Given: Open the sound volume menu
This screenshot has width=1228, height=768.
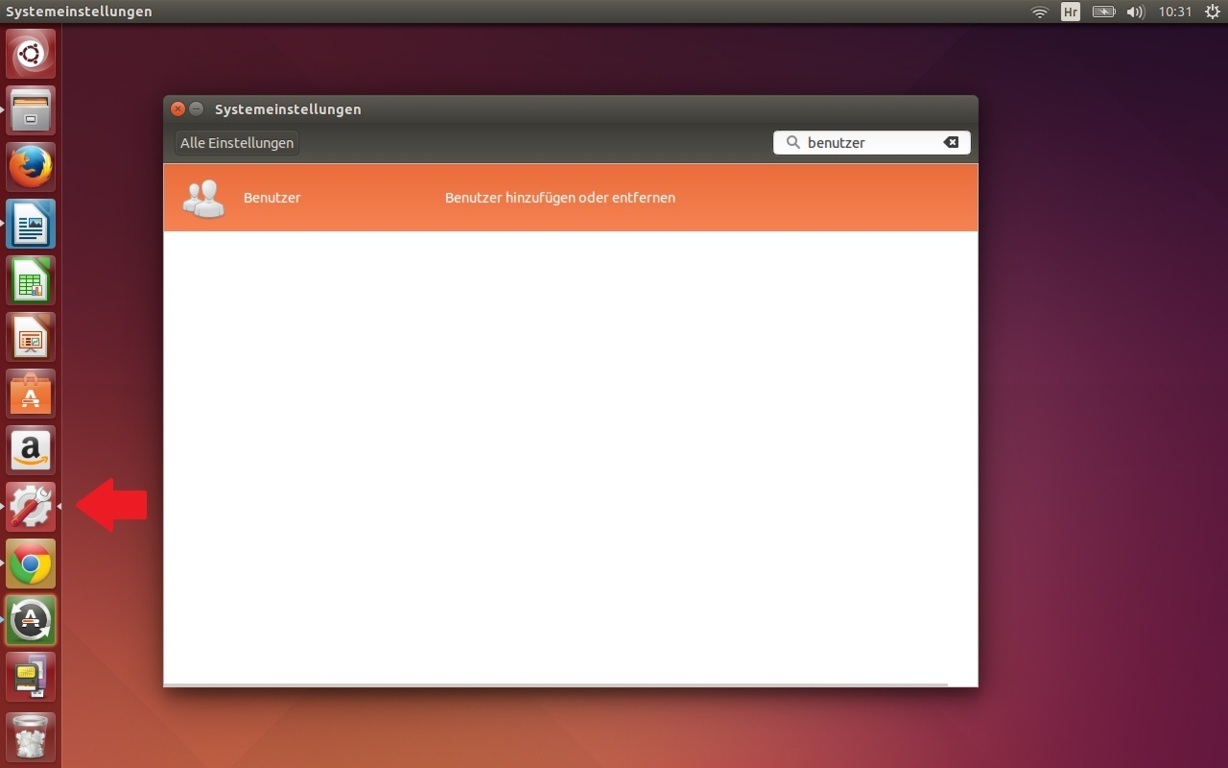Looking at the screenshot, I should (1135, 12).
